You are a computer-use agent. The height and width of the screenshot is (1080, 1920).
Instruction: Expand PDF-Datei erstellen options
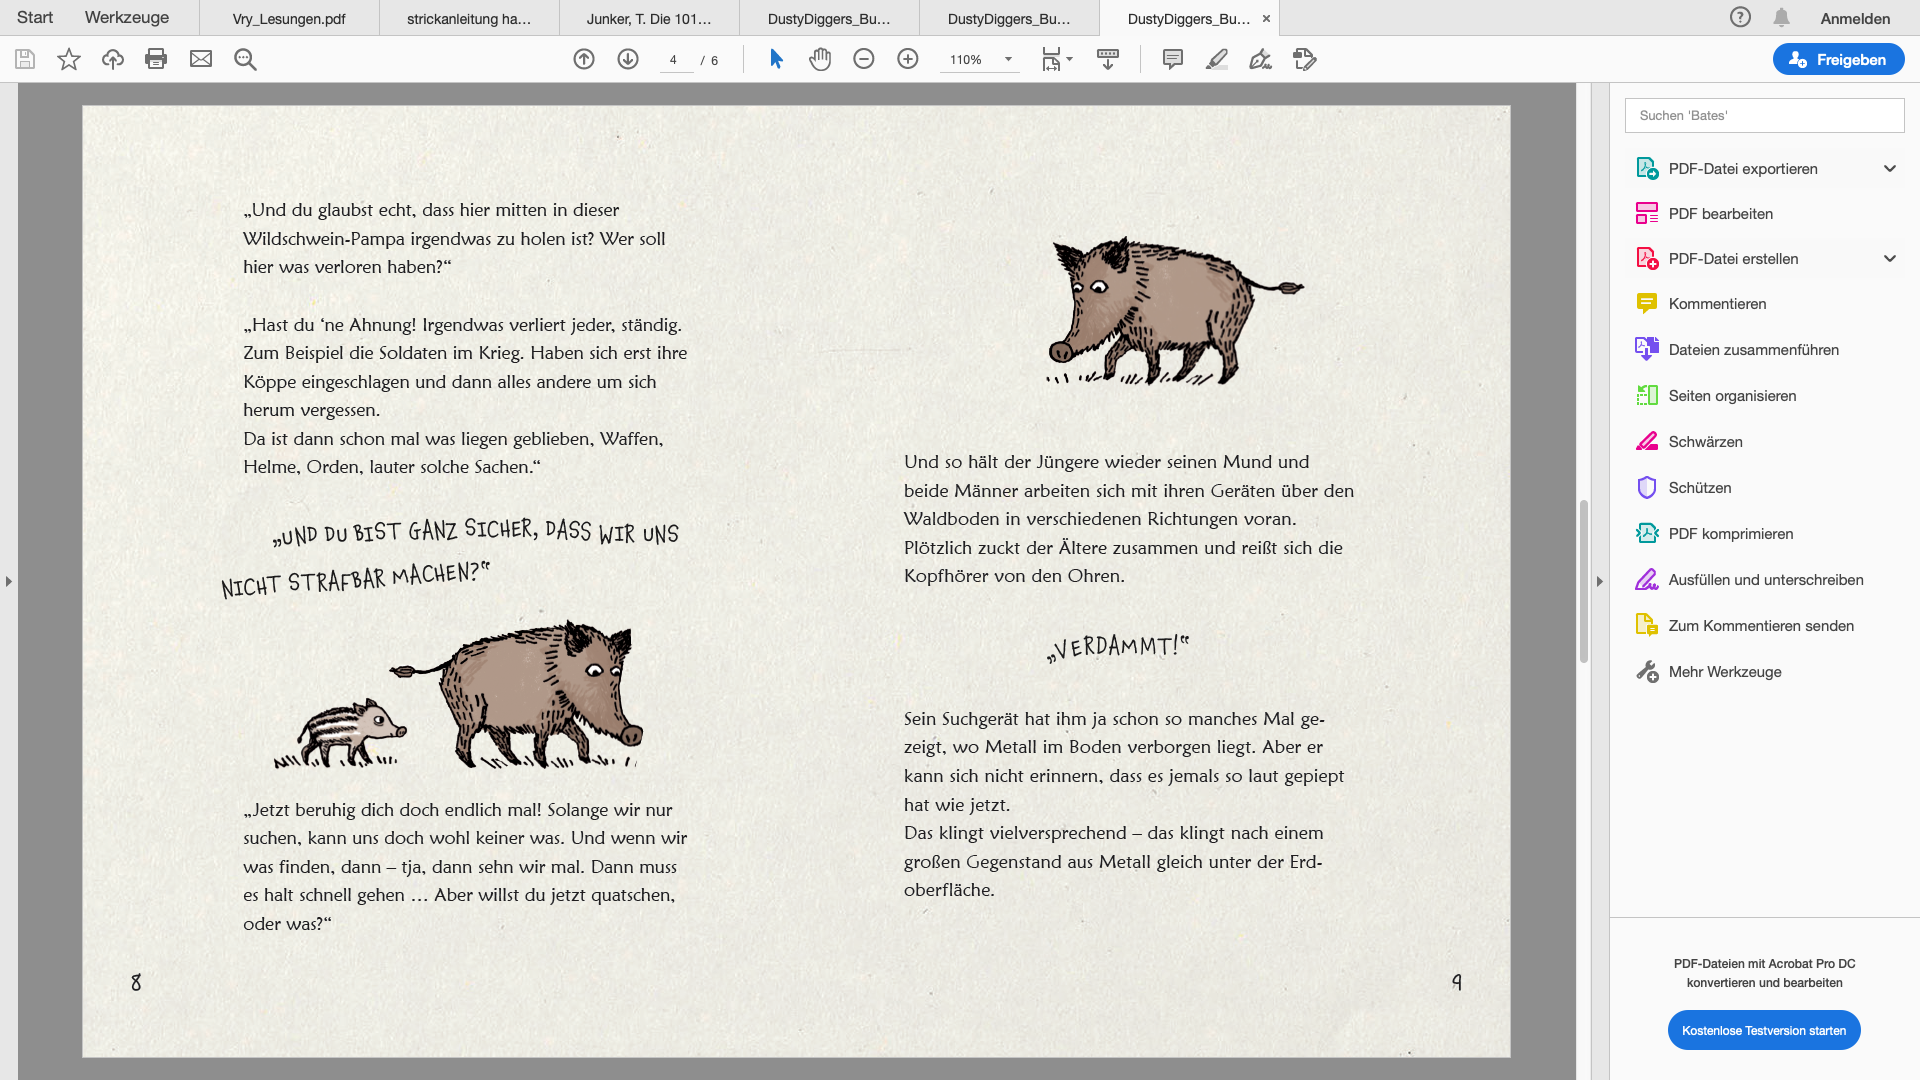1890,258
